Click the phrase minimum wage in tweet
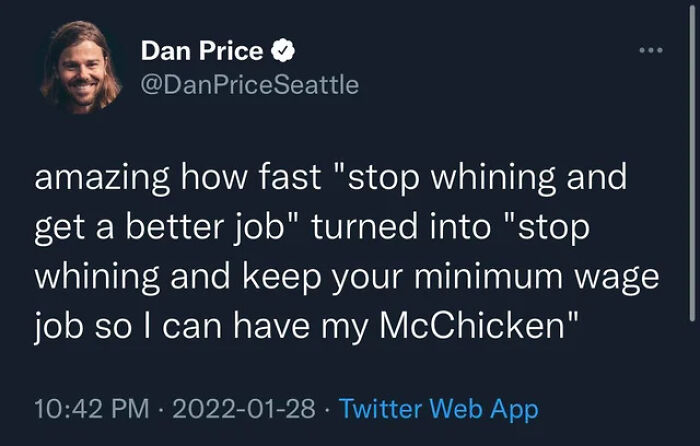This screenshot has width=700, height=446. click(x=537, y=277)
